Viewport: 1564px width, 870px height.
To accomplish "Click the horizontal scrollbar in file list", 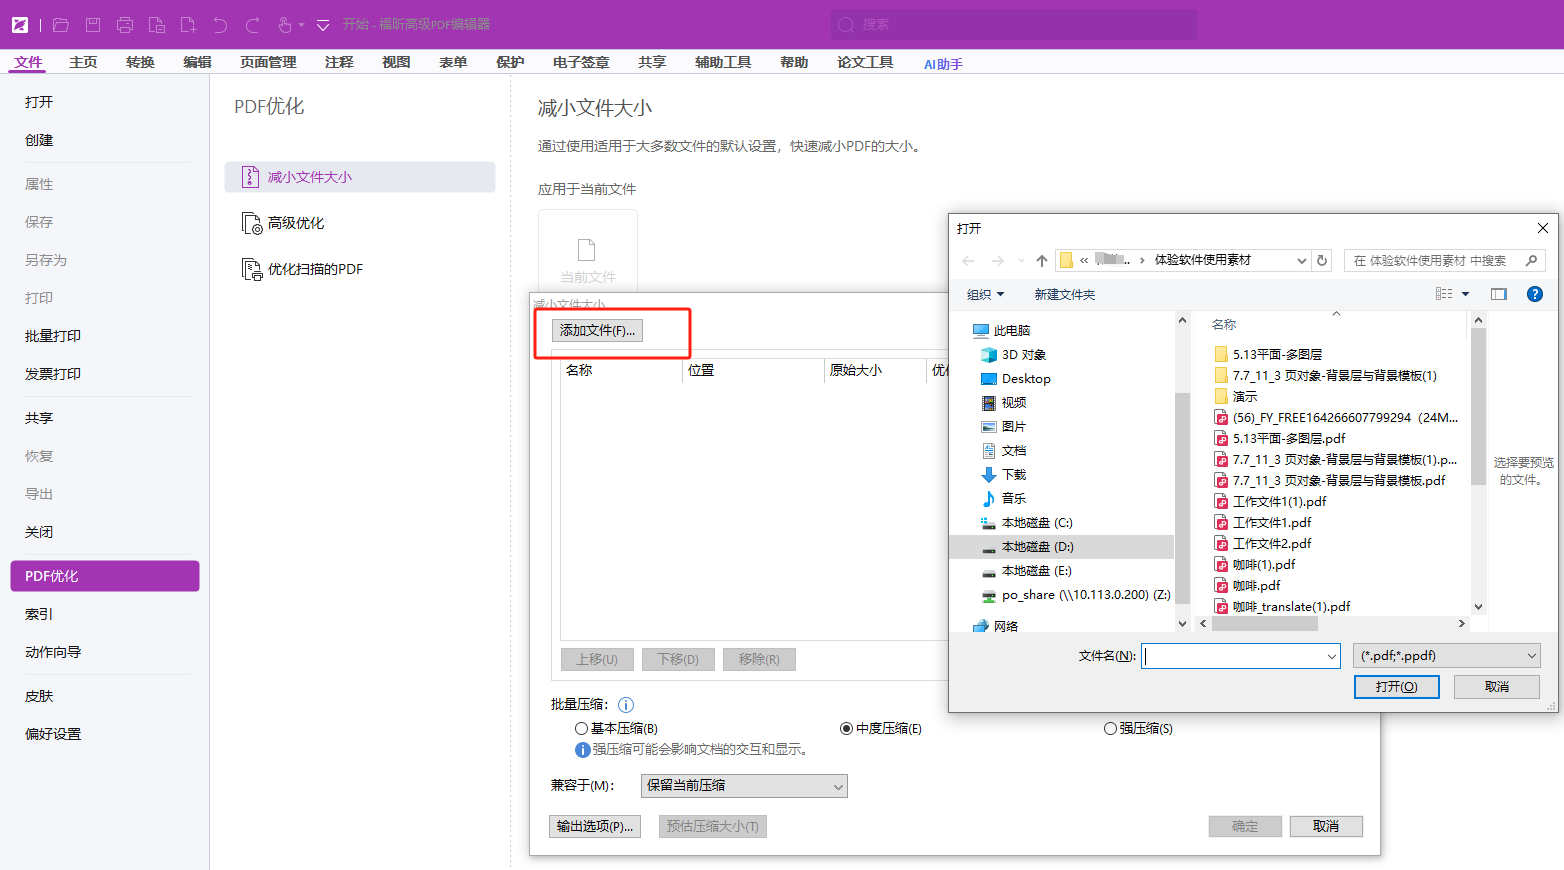I will (1264, 623).
